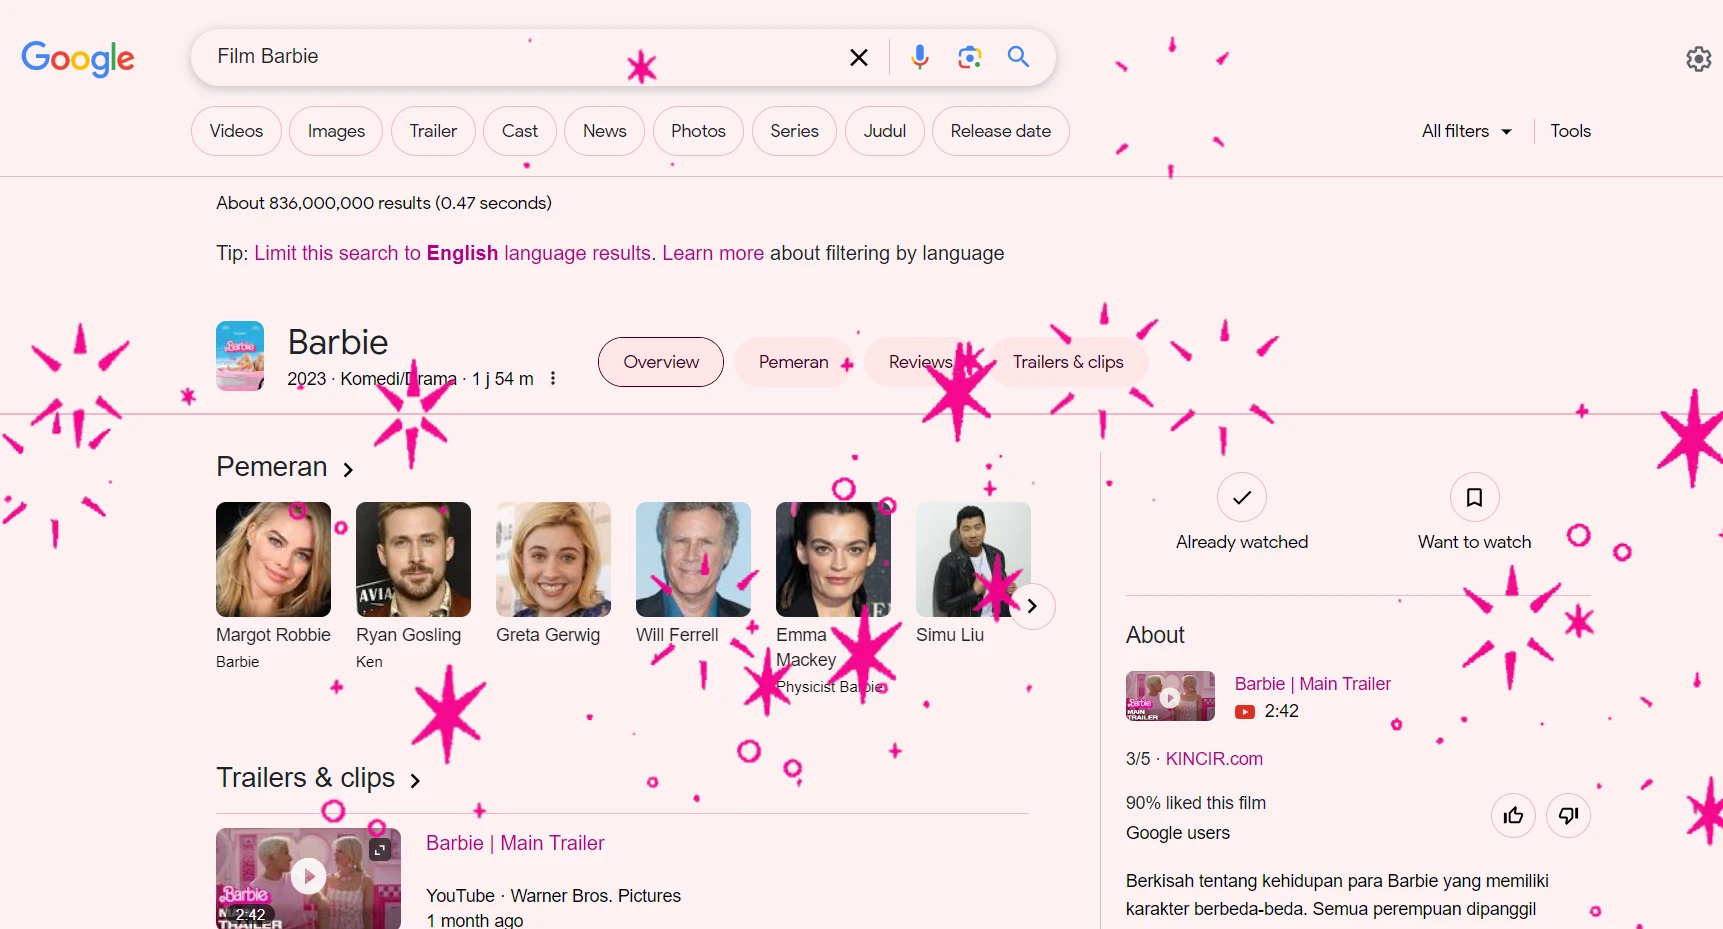Screen dimensions: 1723x929
Task: Select the Judul filter chip
Action: pos(885,131)
